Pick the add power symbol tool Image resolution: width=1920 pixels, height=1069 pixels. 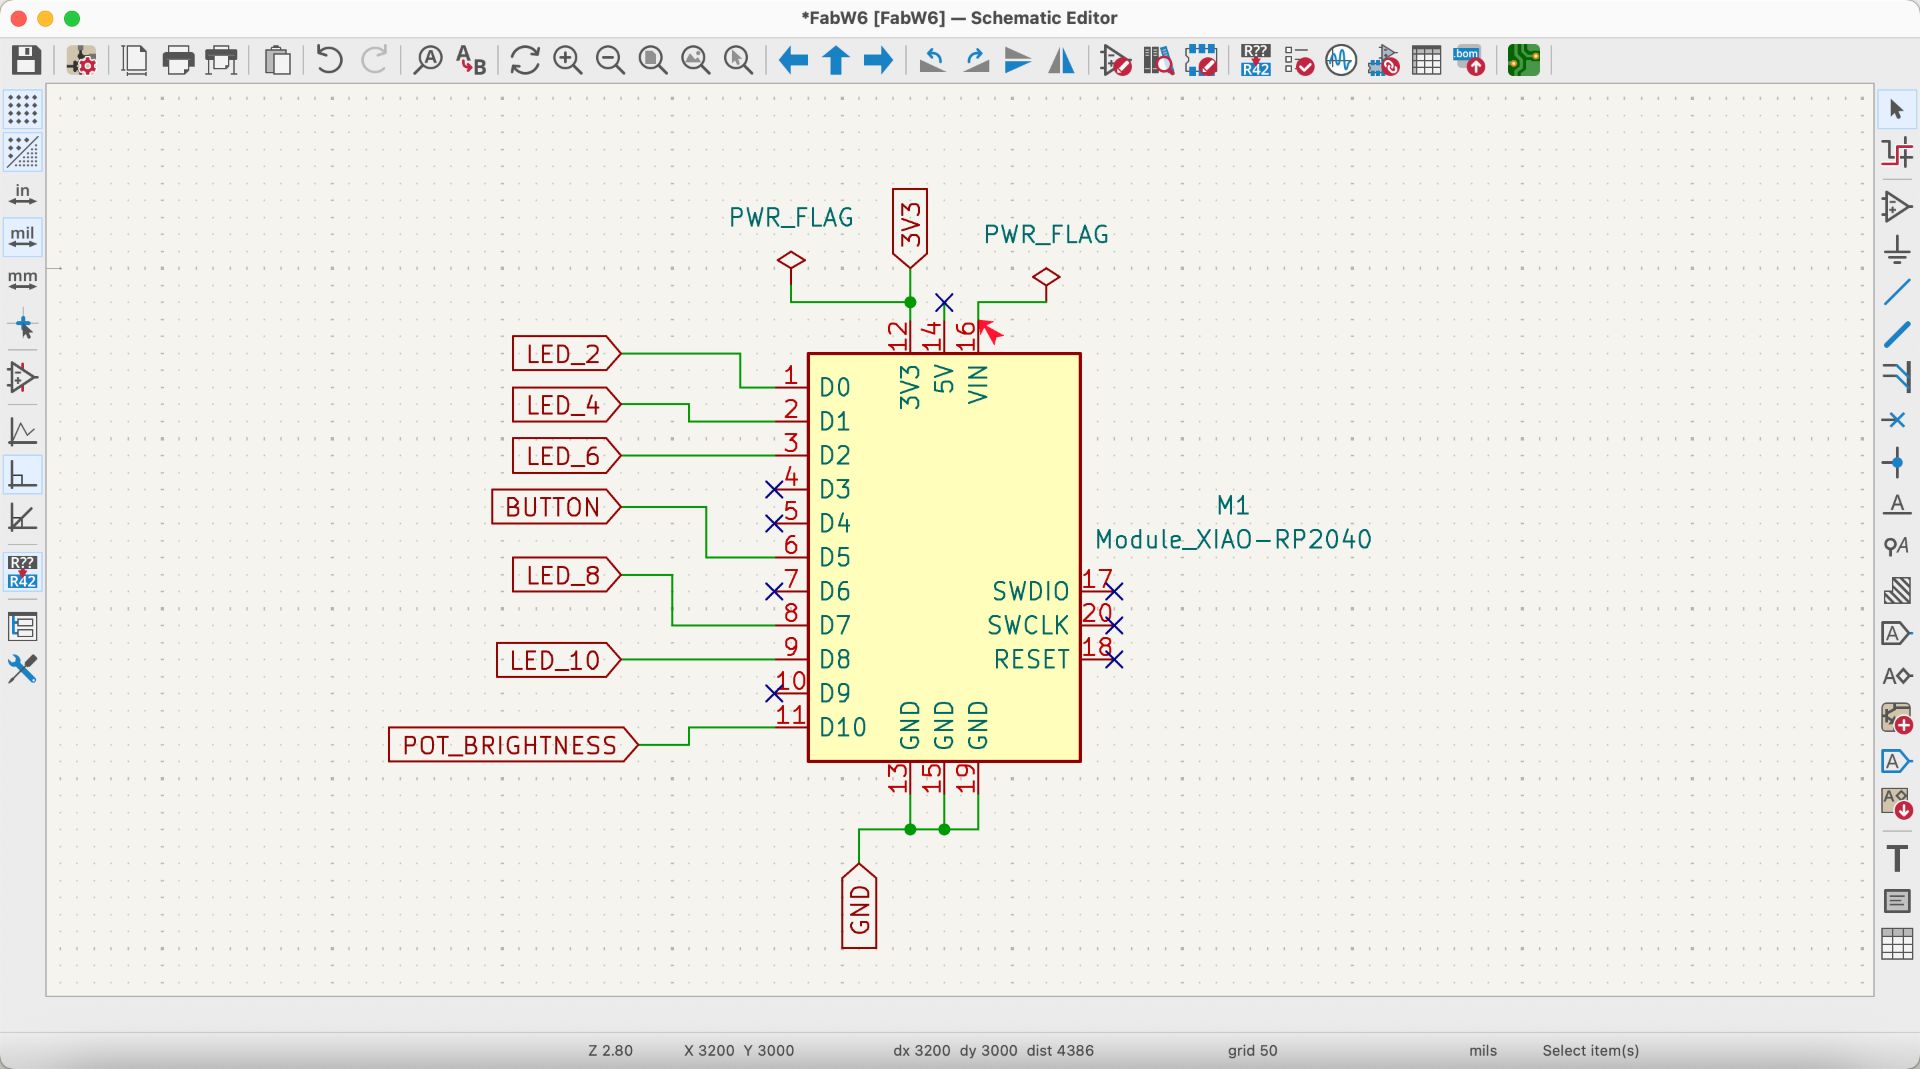1897,250
